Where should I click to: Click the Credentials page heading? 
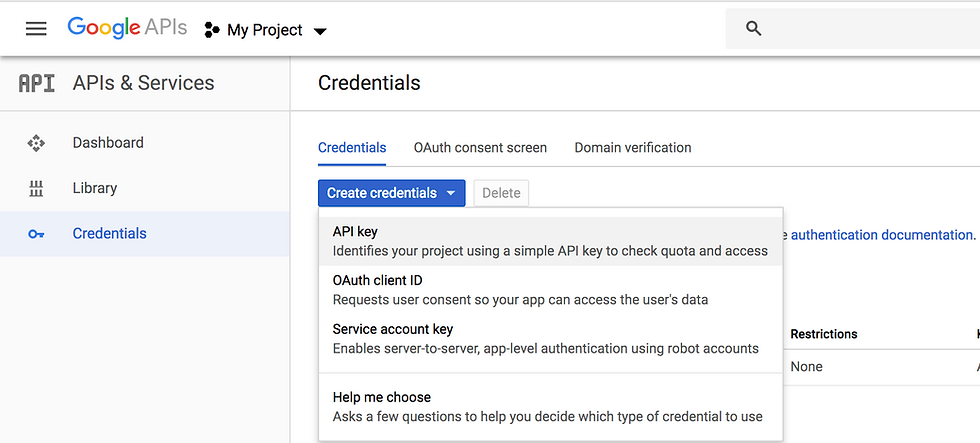click(369, 83)
